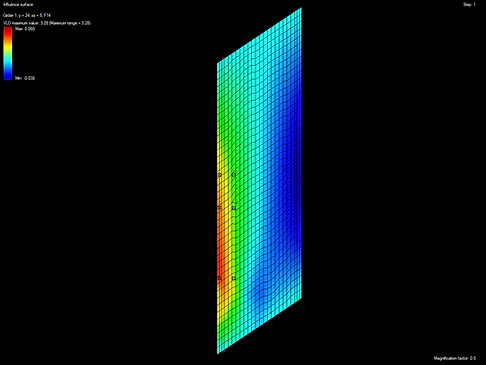Click the lowest node label in green band
486x365 pixels.
[x=234, y=278]
